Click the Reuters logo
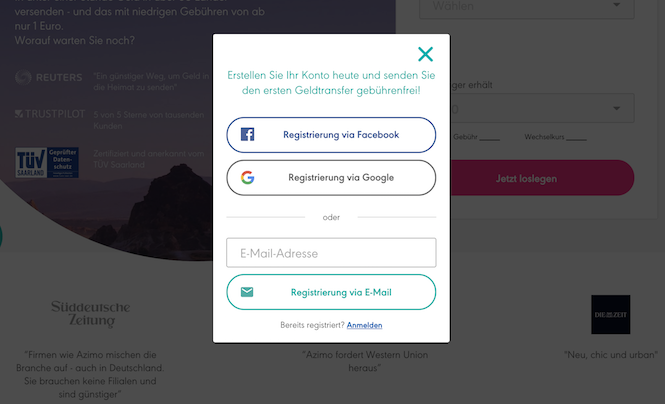Viewport: 665px width, 404px height. pos(49,78)
